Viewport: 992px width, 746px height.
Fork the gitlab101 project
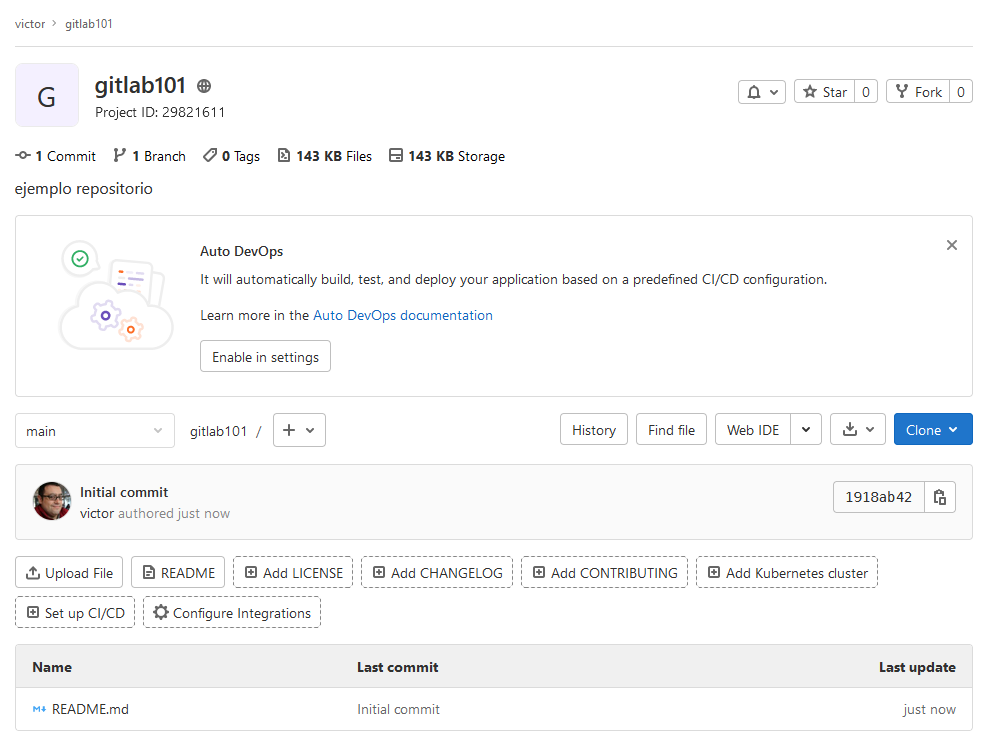[x=919, y=92]
